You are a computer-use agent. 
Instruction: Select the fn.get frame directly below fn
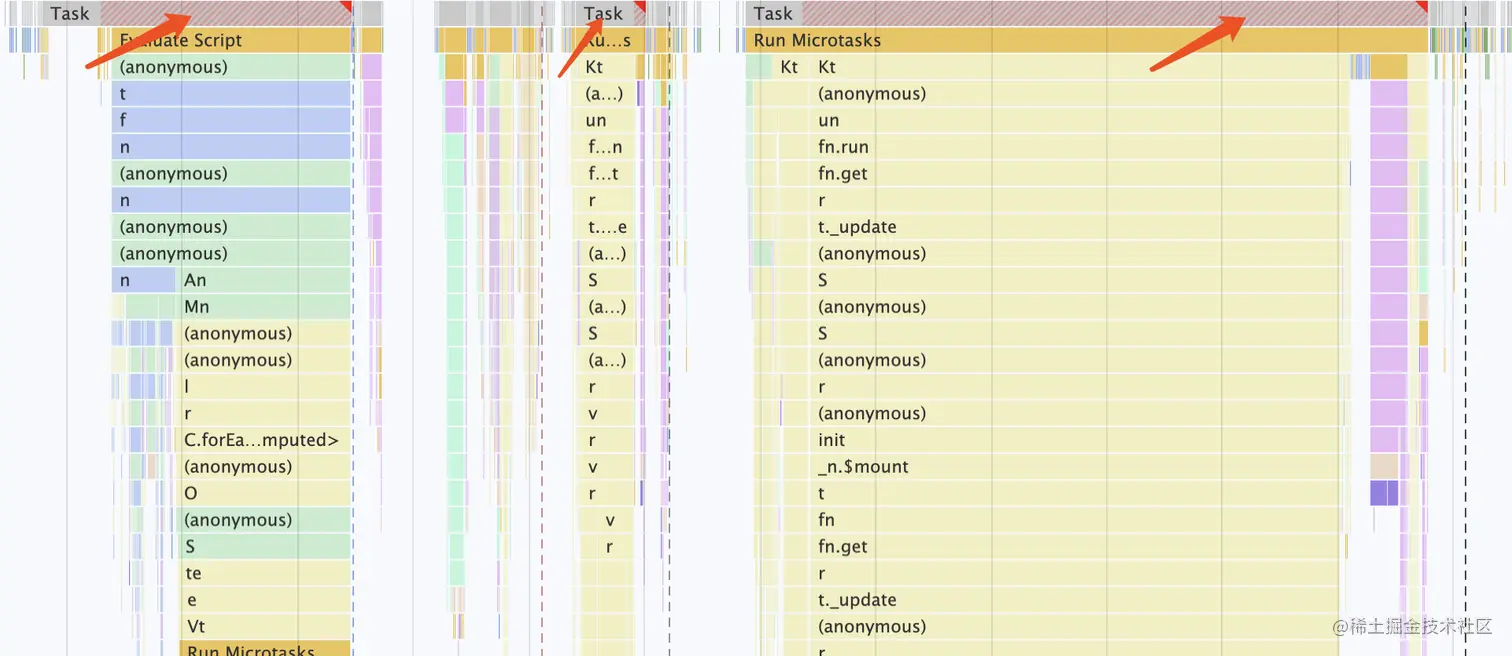pos(1075,547)
